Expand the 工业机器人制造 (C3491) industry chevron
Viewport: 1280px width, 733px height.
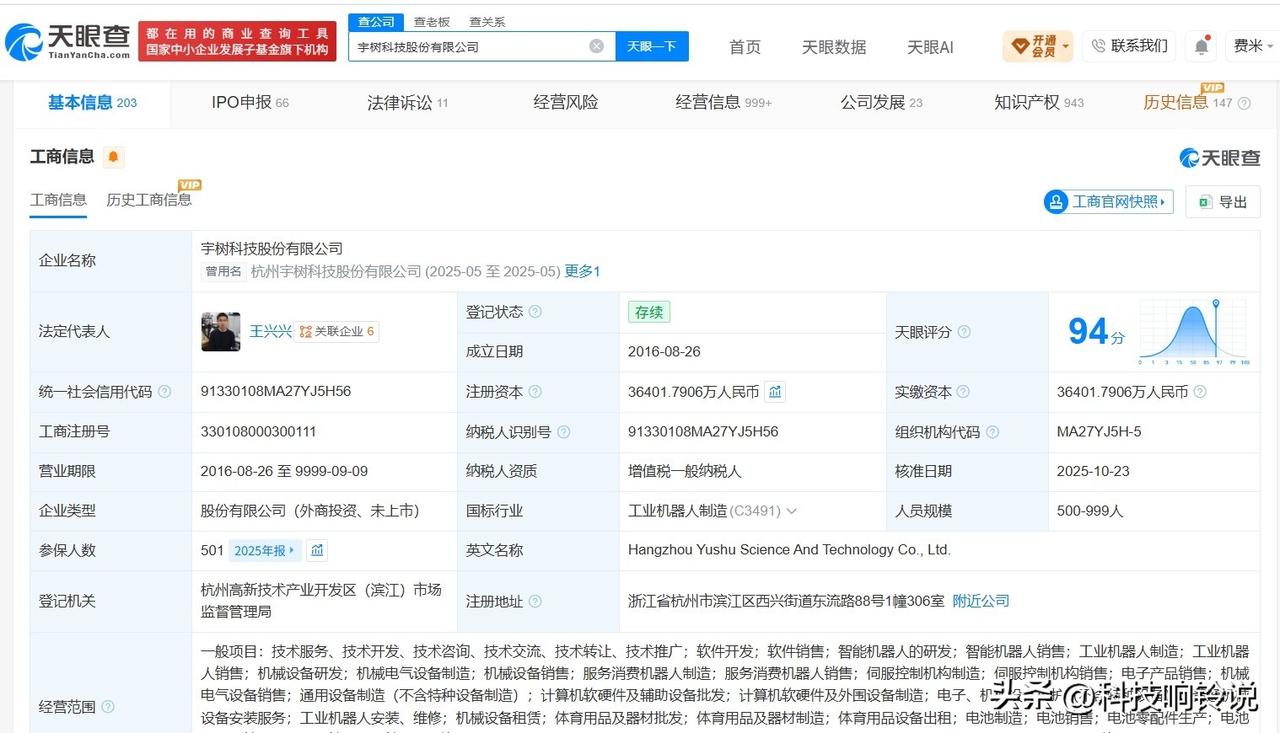[x=792, y=511]
